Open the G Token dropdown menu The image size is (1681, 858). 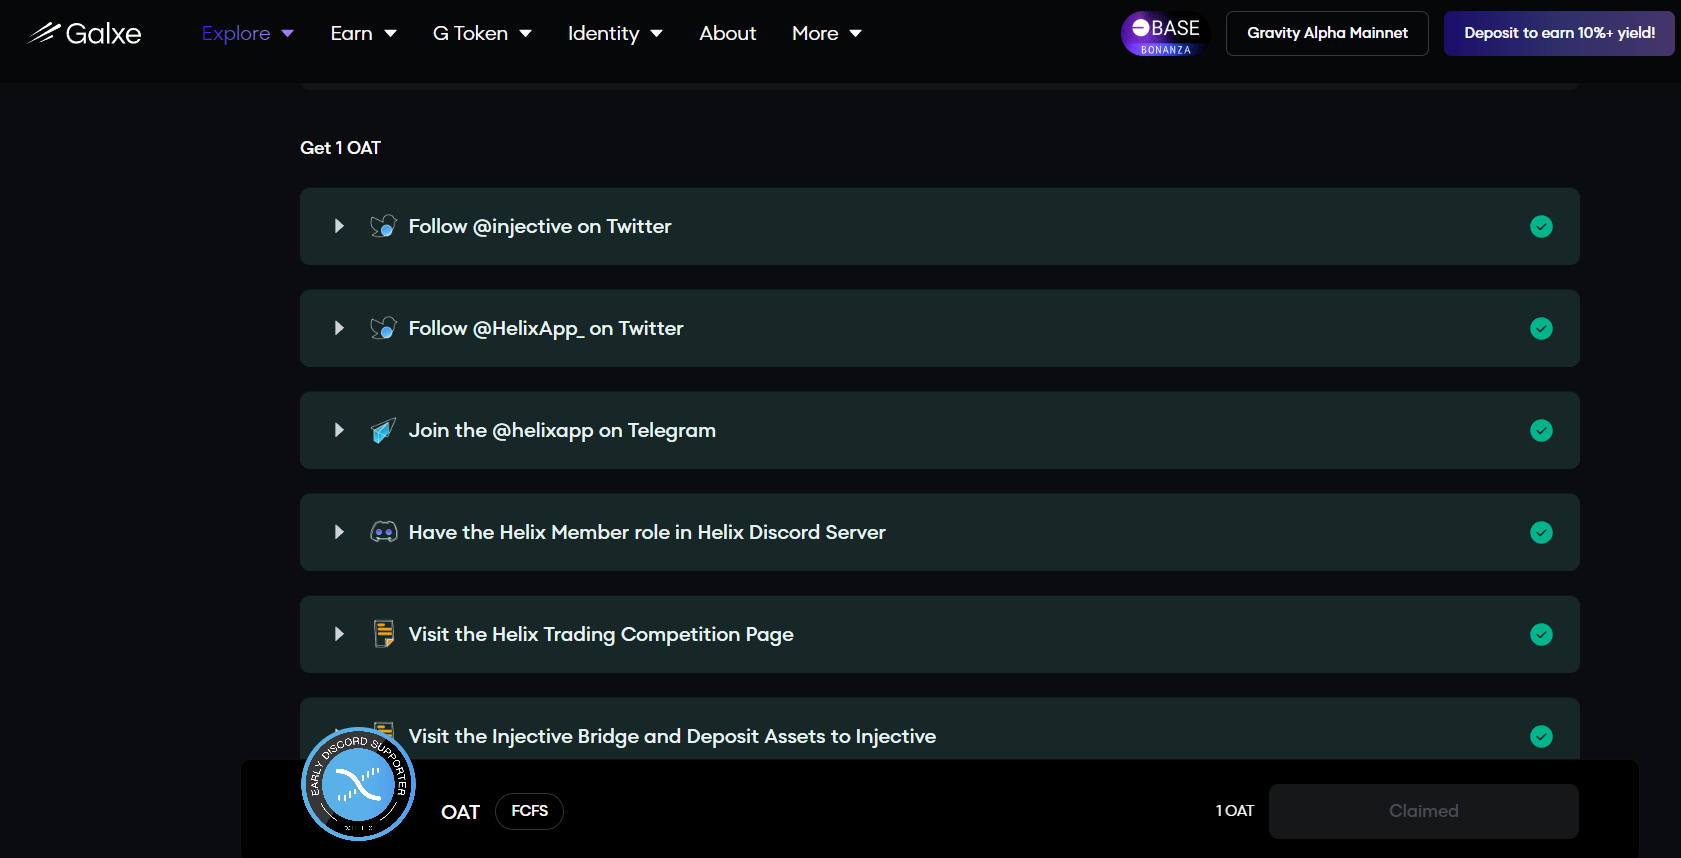click(x=482, y=33)
